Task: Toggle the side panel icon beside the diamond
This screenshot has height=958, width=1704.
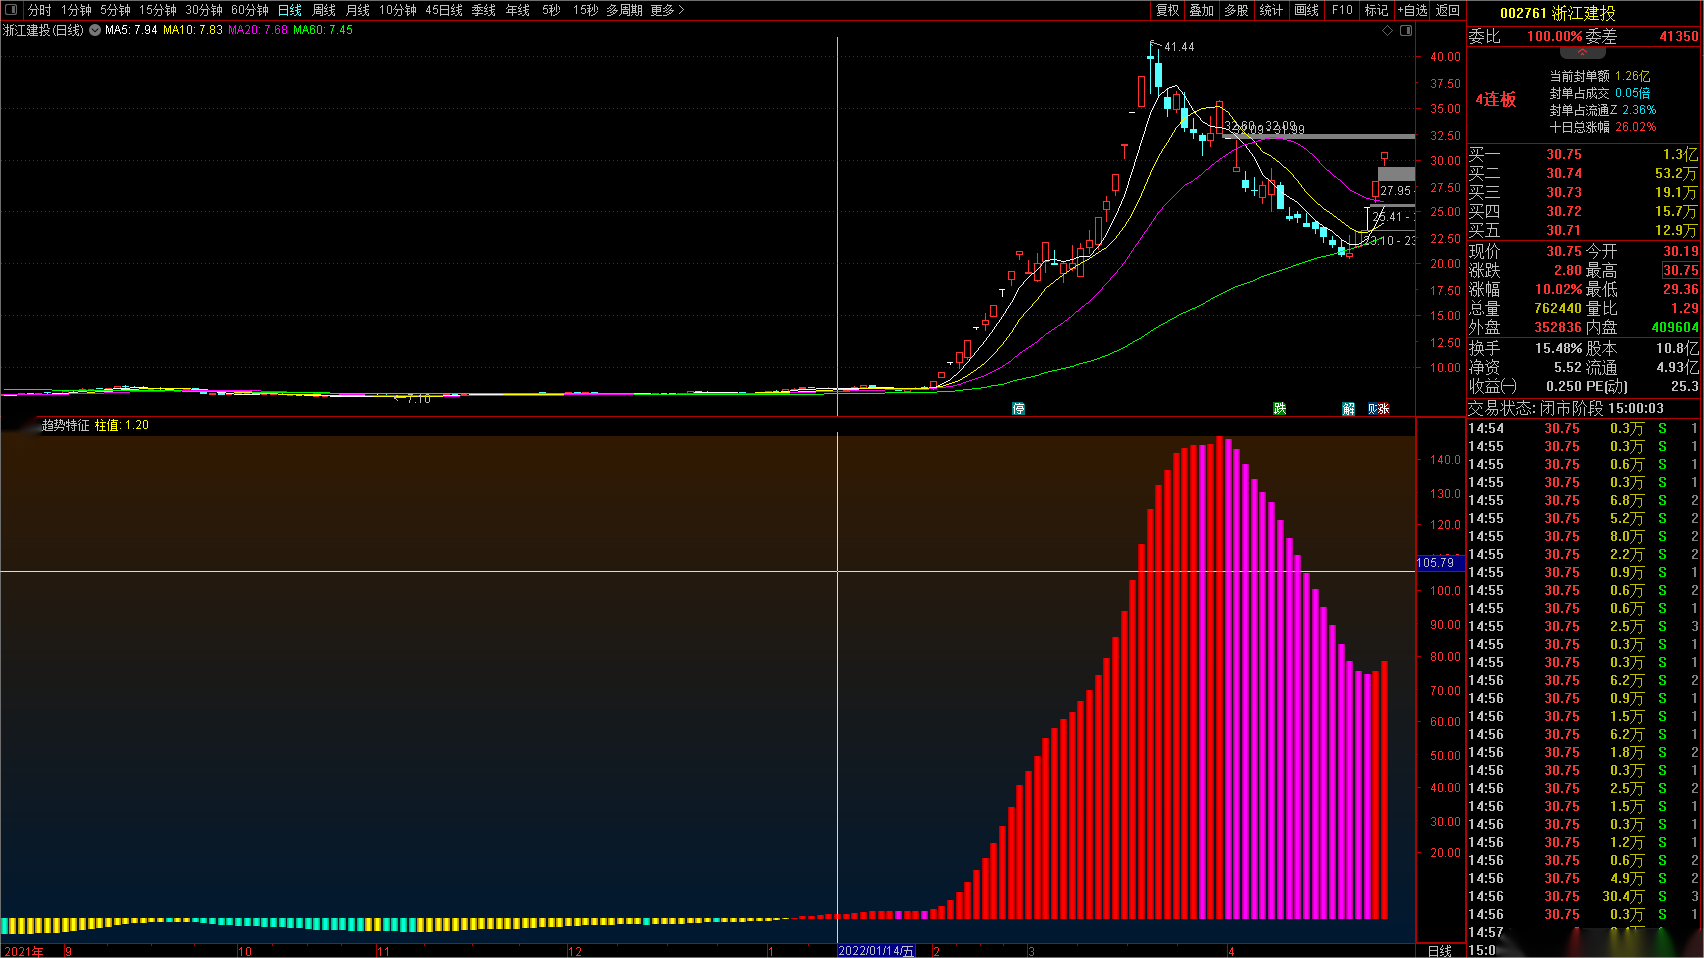Action: coord(1406,31)
